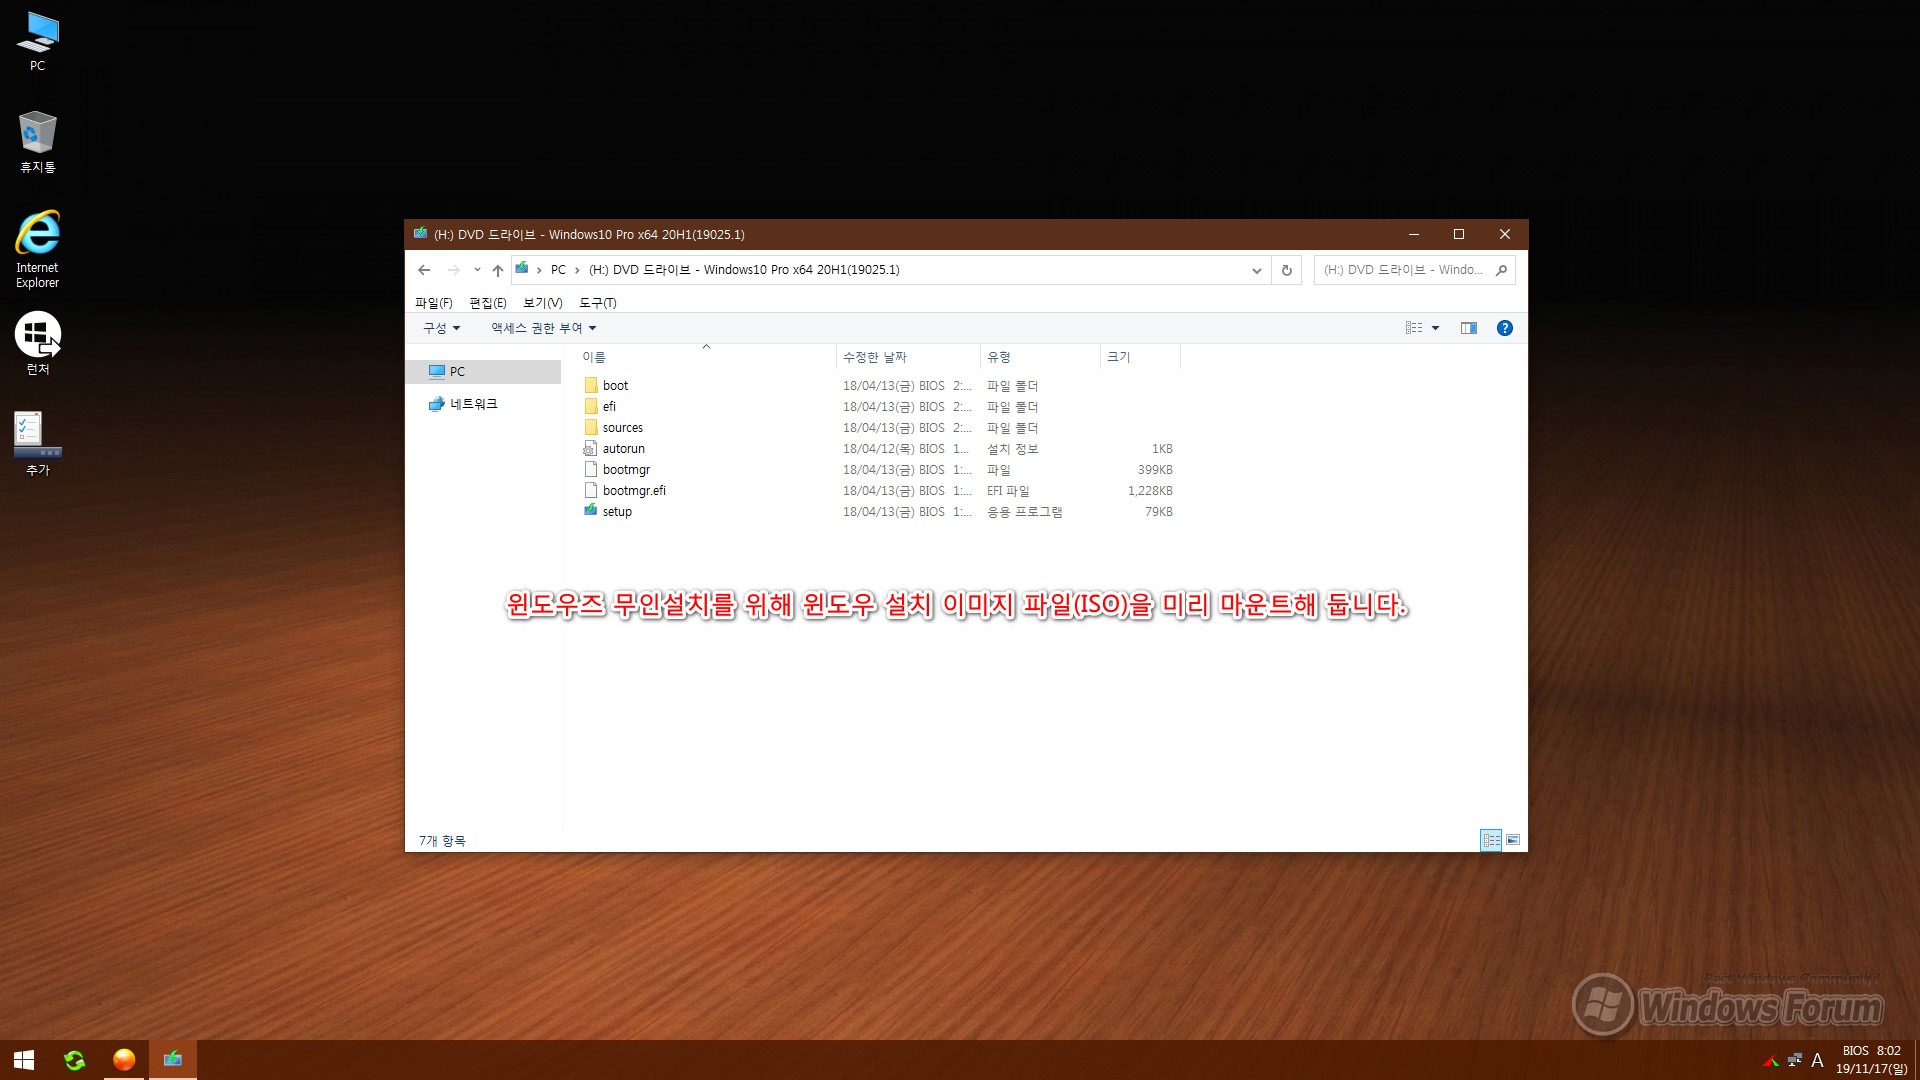Open the Recycle Bin (휴지통) icon

click(x=37, y=142)
